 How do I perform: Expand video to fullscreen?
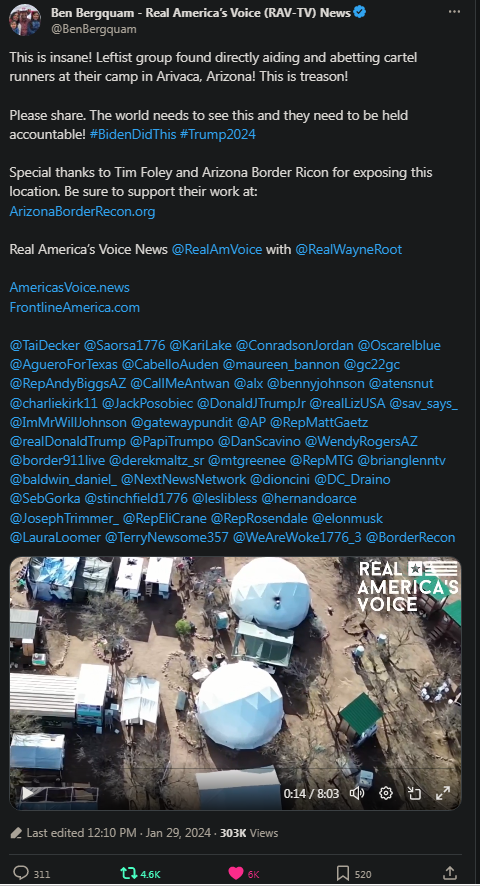[443, 793]
